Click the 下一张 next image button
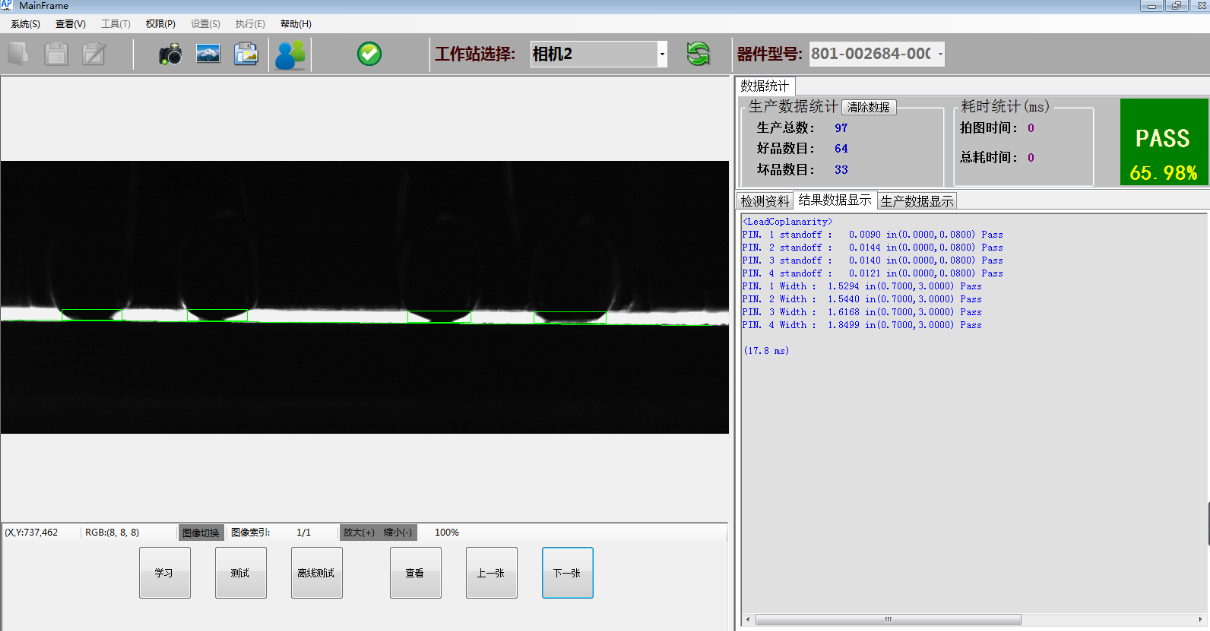The width and height of the screenshot is (1210, 631). (x=568, y=573)
